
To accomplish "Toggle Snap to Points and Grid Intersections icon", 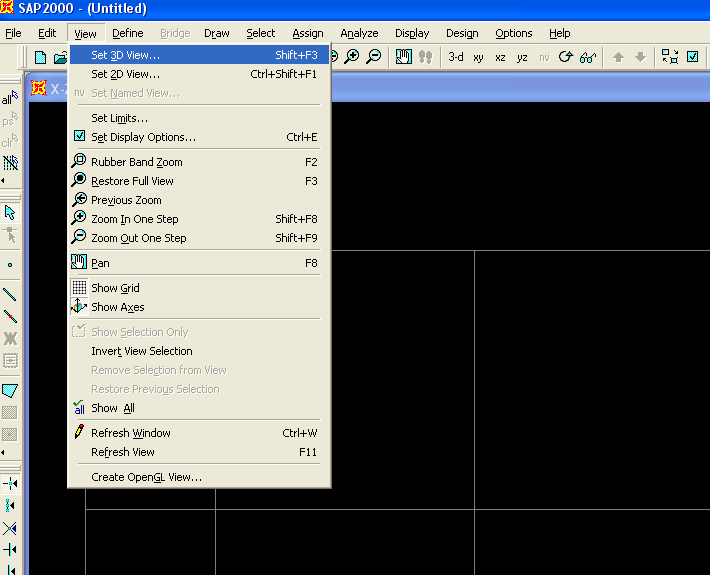I will [x=10, y=484].
